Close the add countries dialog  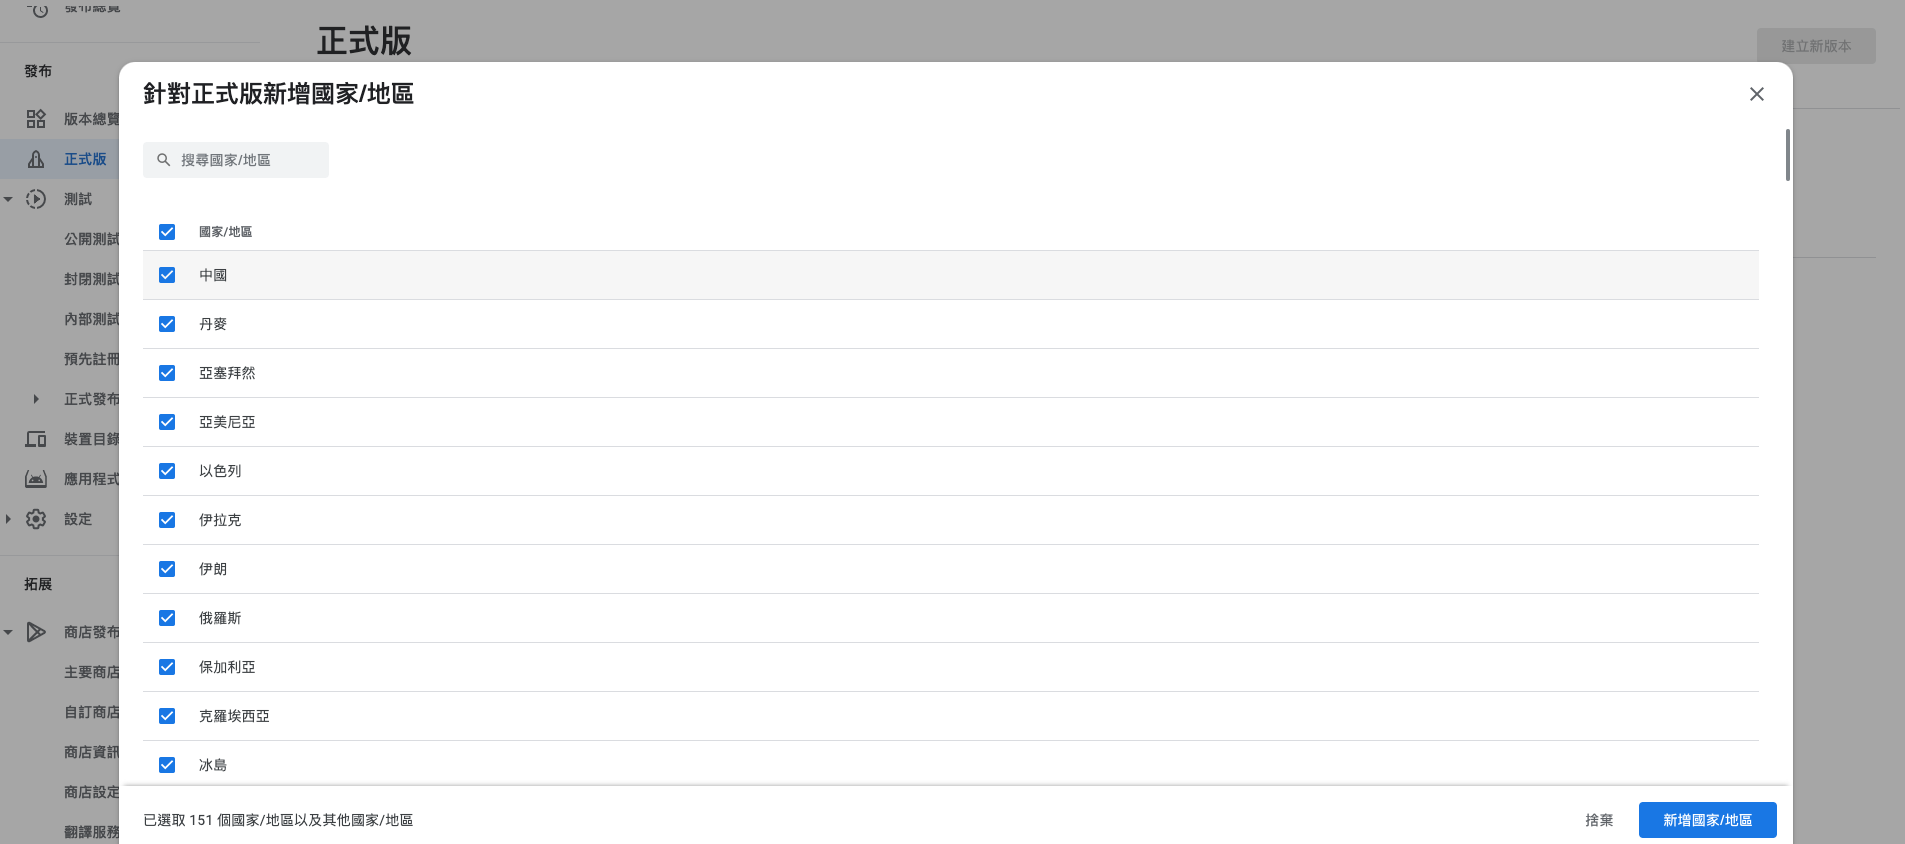(1756, 94)
